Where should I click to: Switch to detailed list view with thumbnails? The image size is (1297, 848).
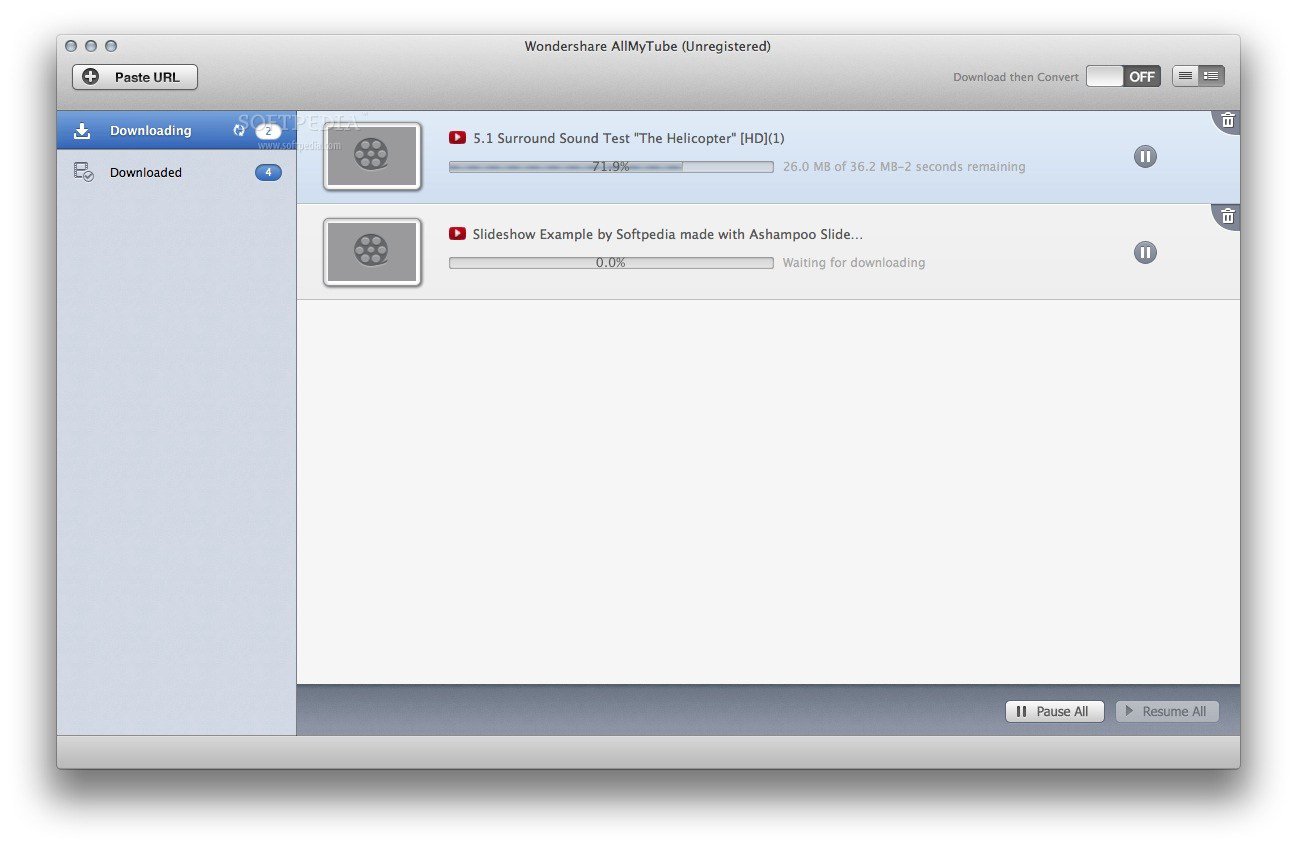1211,76
